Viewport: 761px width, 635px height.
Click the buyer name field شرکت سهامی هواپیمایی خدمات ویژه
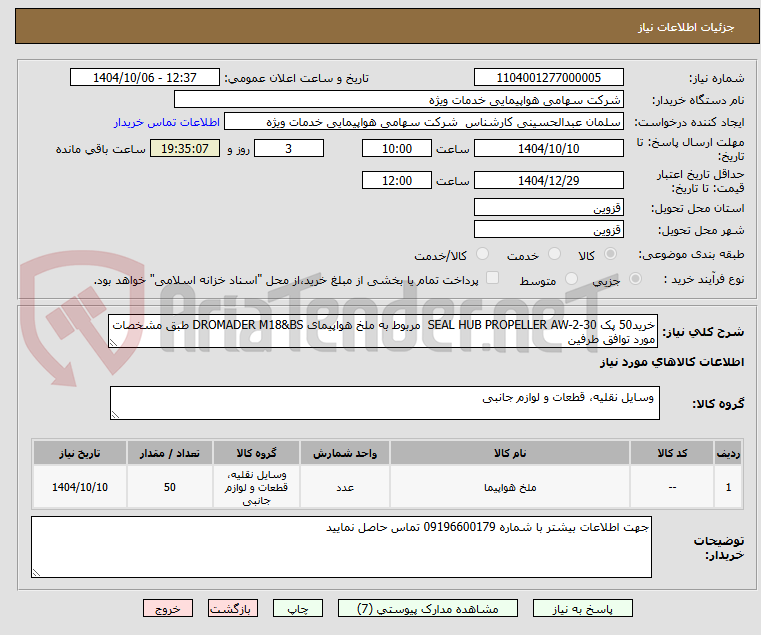click(398, 100)
